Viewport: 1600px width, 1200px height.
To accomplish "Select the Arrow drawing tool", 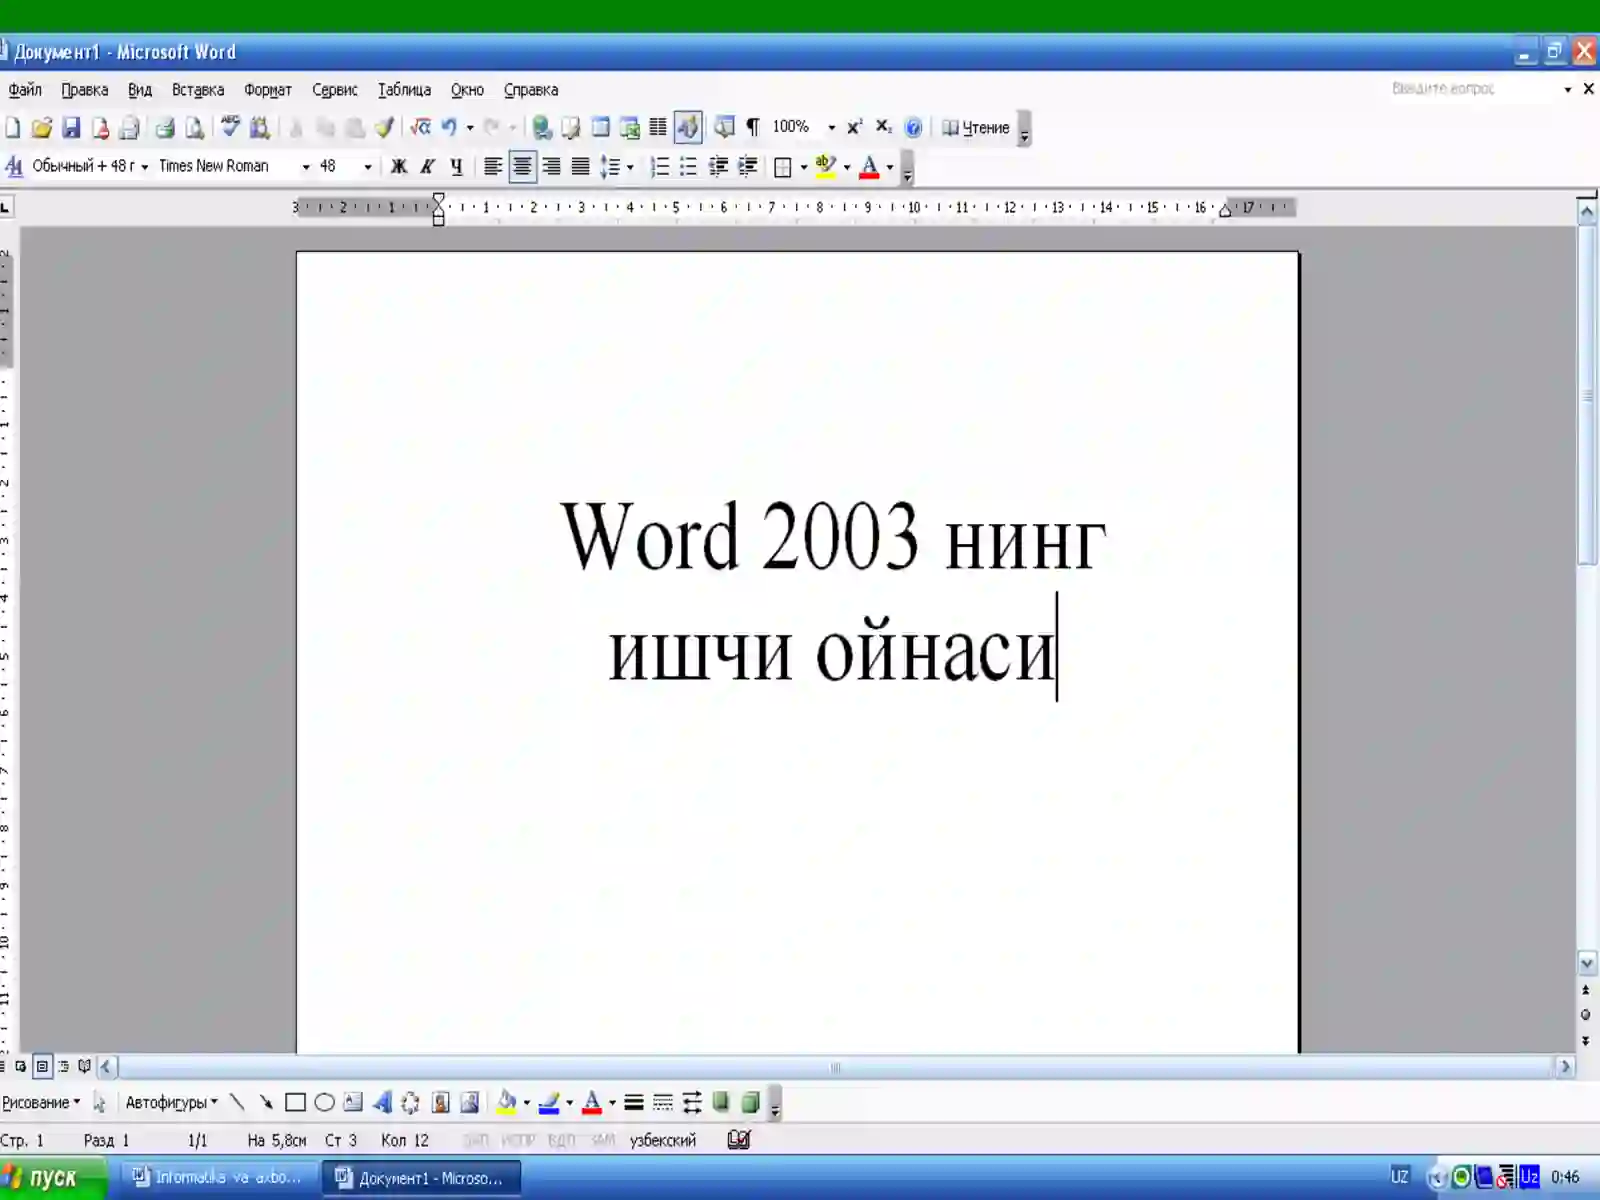I will tap(266, 1103).
